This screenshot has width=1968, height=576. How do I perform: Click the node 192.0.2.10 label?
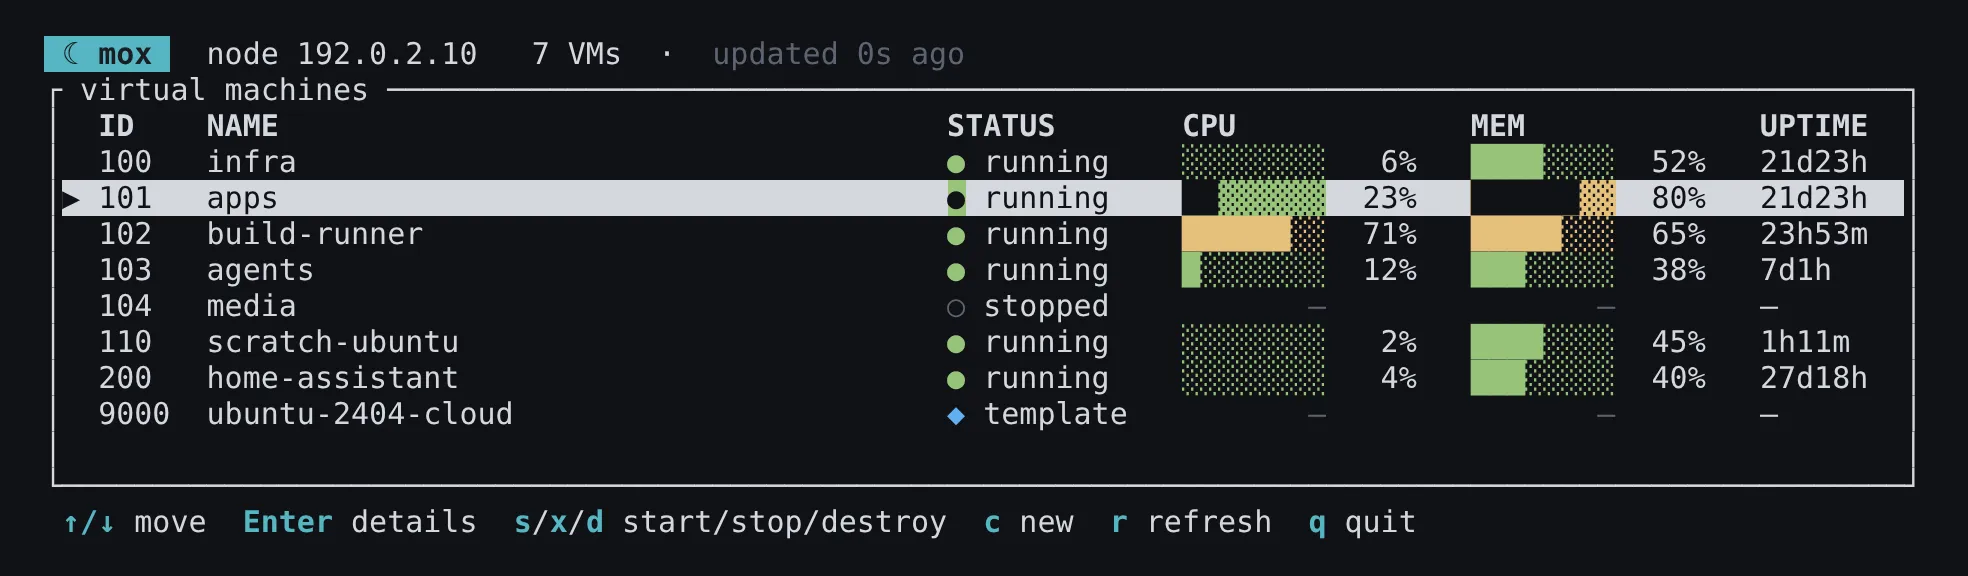tap(342, 54)
